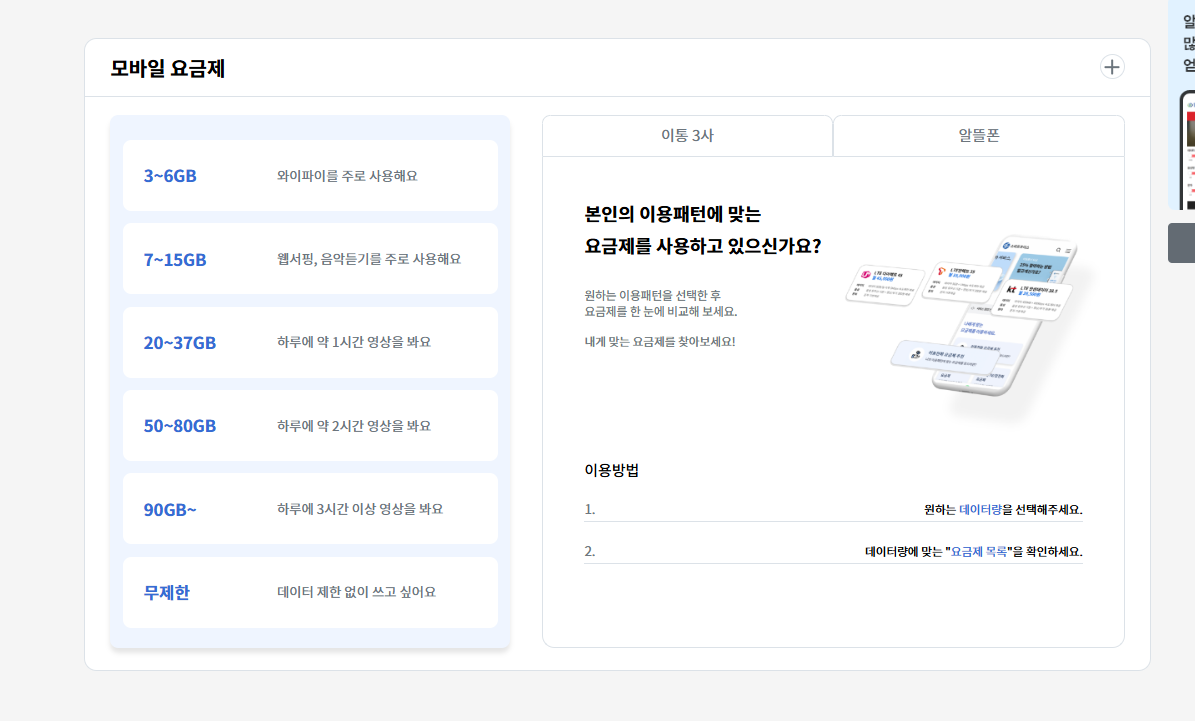Expand the 모바일 요금제 section with the plus icon
Screen dimensions: 1195x721
(1112, 66)
